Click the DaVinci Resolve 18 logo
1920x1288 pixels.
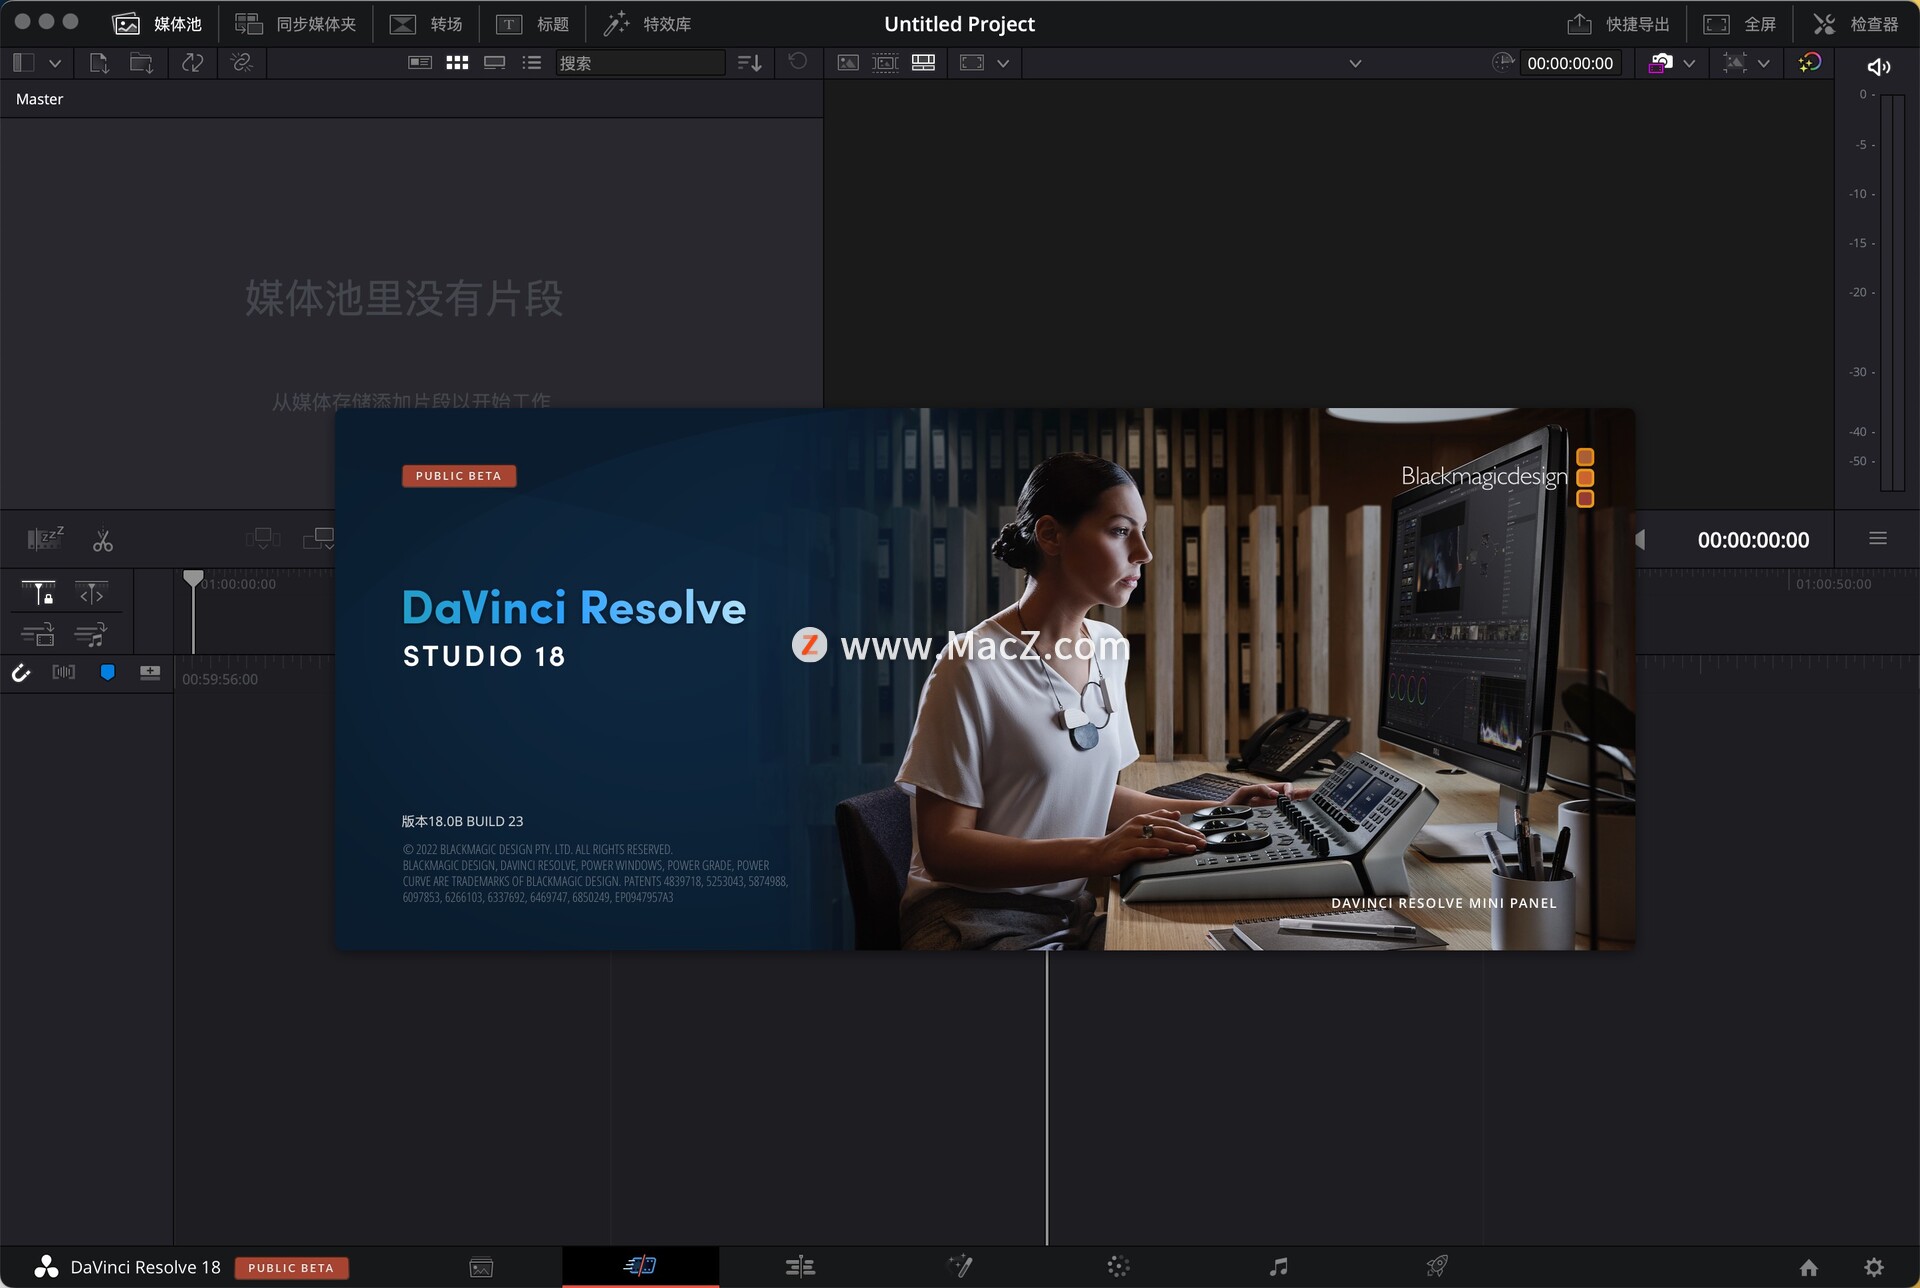pos(46,1267)
